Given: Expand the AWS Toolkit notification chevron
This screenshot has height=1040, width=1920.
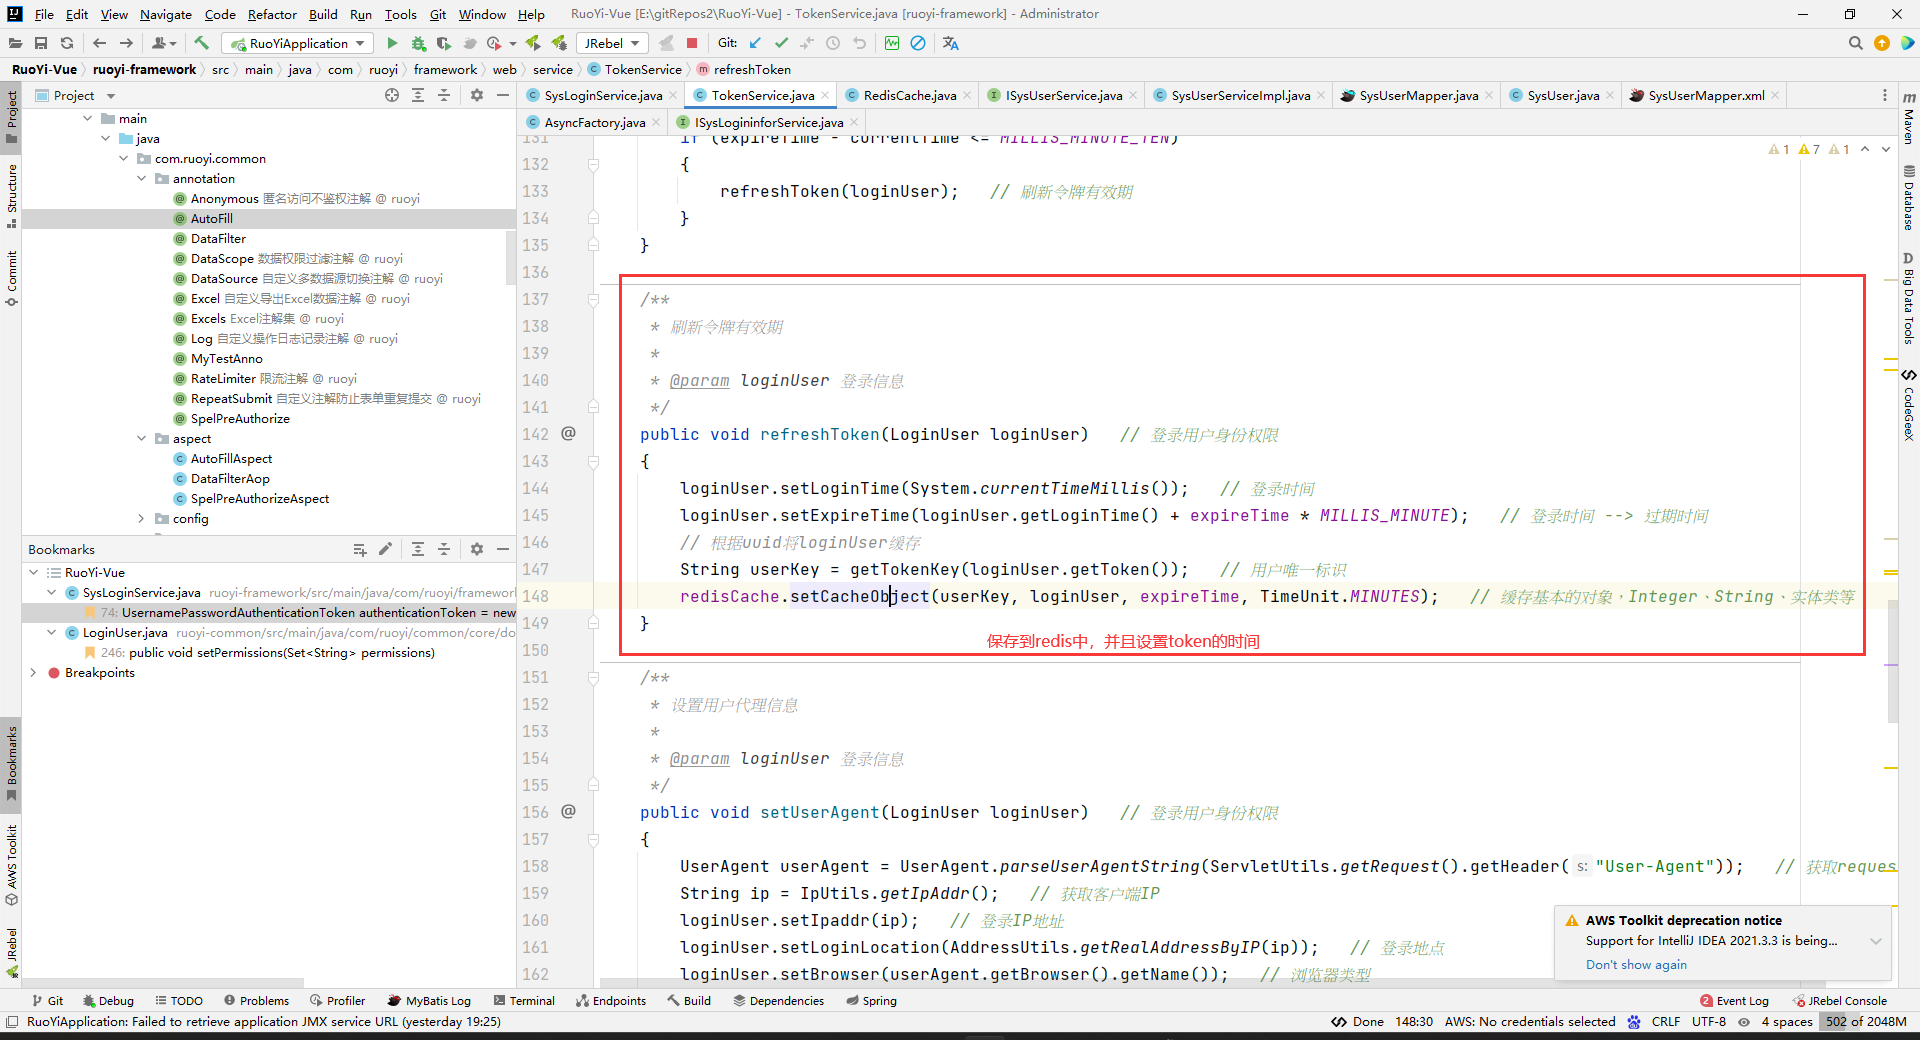Looking at the screenshot, I should [x=1876, y=941].
